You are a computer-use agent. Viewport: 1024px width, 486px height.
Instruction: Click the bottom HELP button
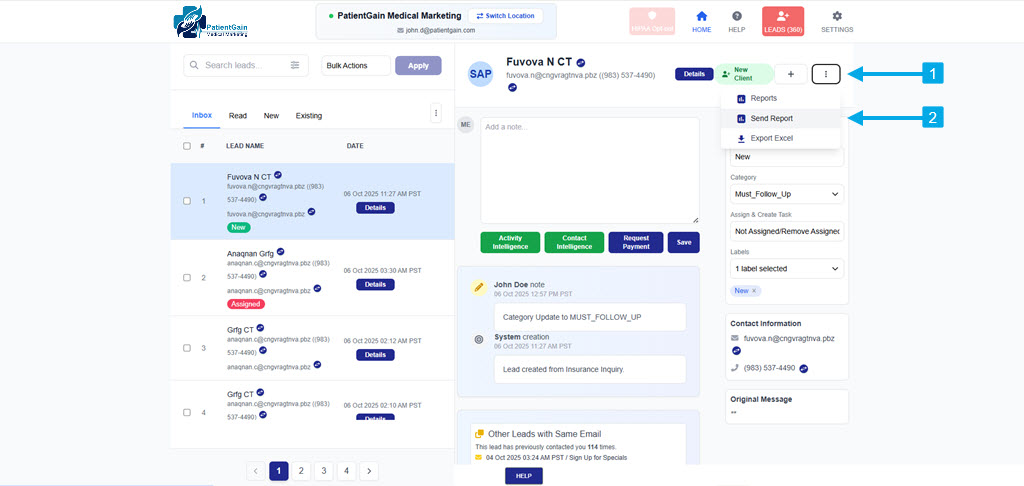point(524,476)
